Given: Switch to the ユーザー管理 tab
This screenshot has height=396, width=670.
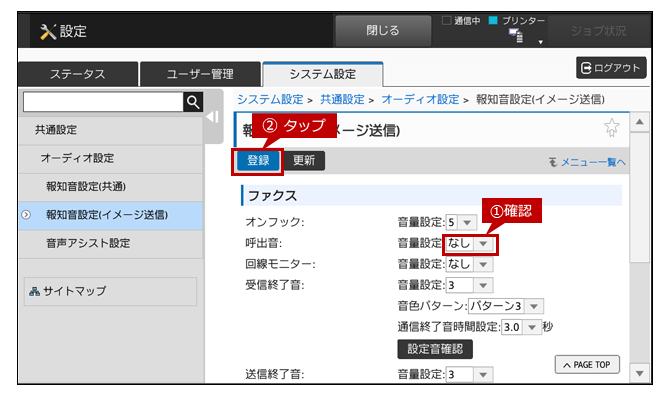Looking at the screenshot, I should (x=200, y=74).
